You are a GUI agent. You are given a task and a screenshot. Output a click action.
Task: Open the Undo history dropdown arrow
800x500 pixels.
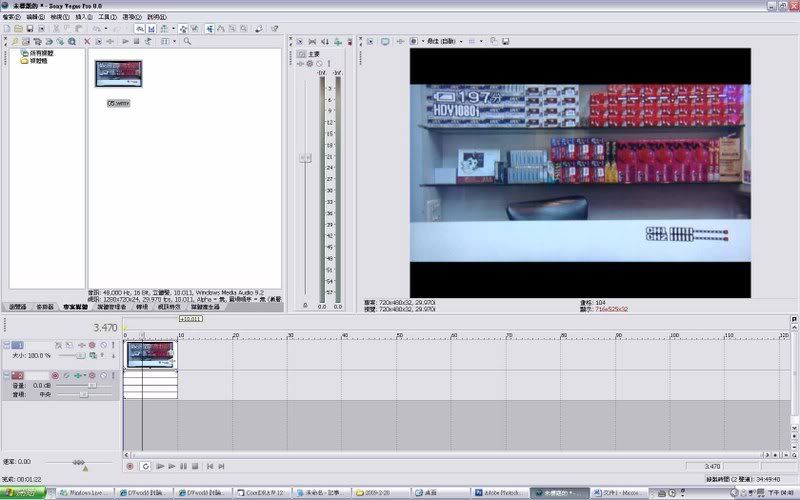[106, 29]
